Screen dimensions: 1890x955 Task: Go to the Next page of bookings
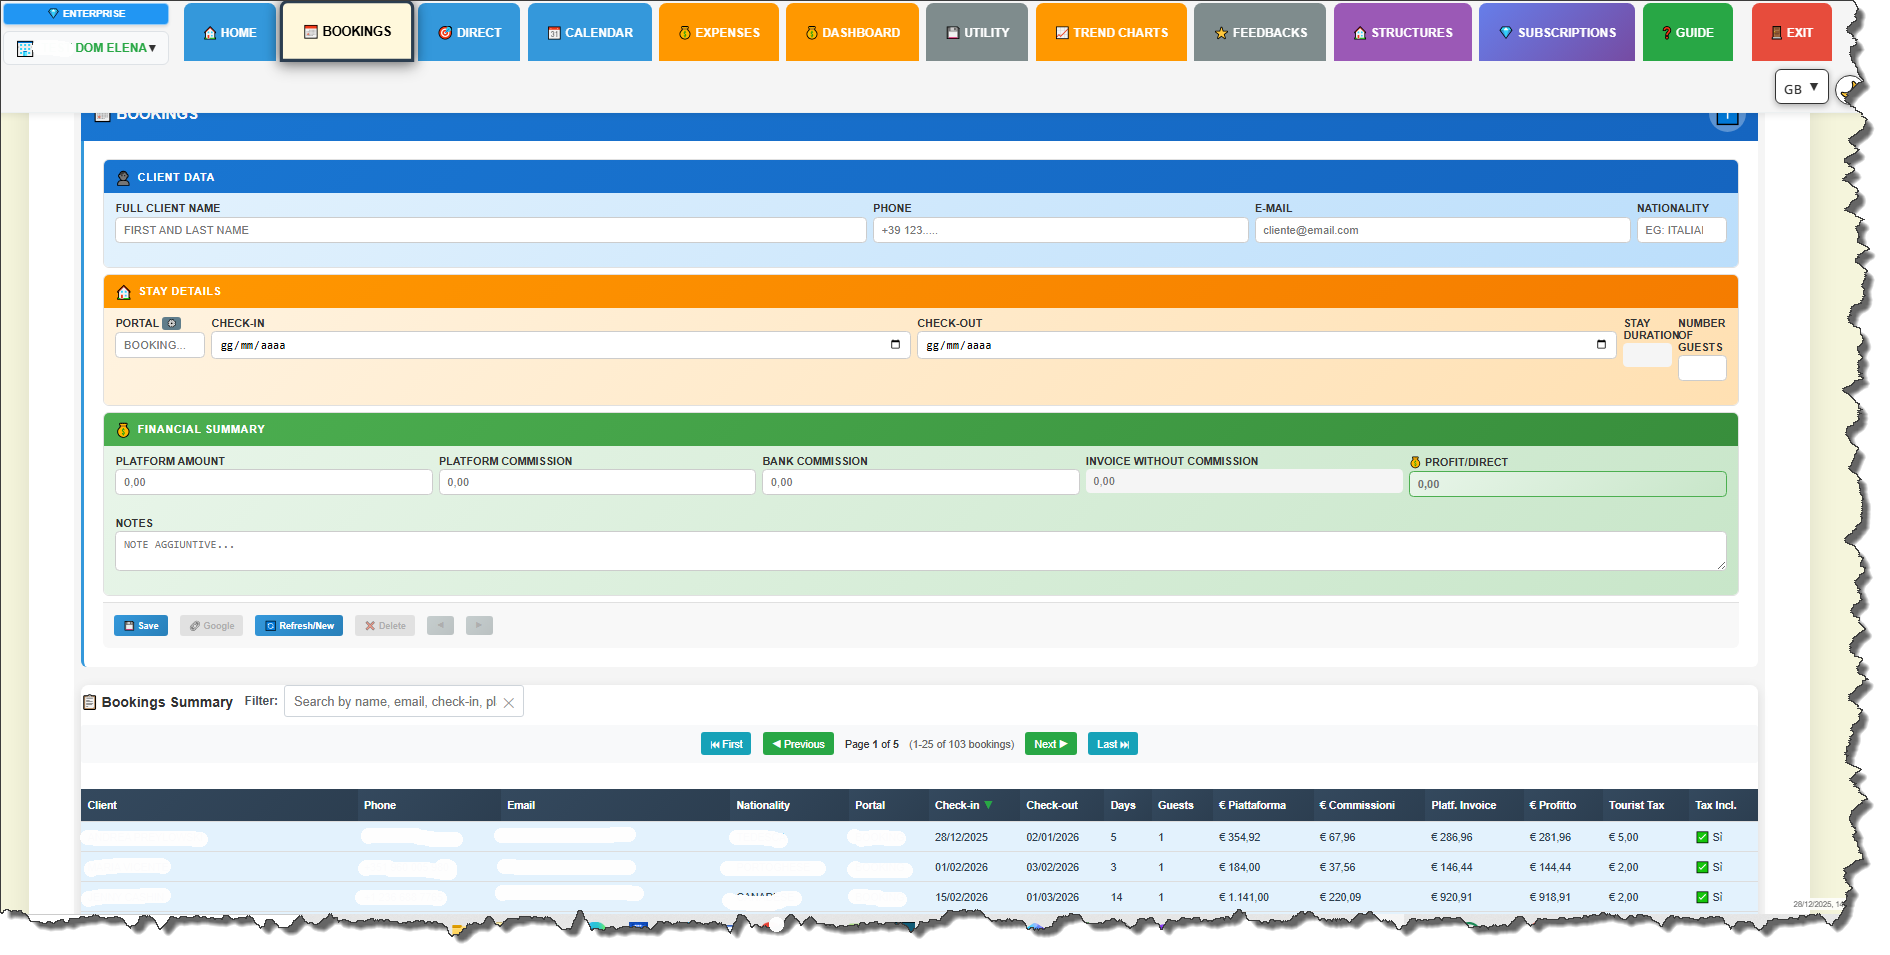point(1050,744)
